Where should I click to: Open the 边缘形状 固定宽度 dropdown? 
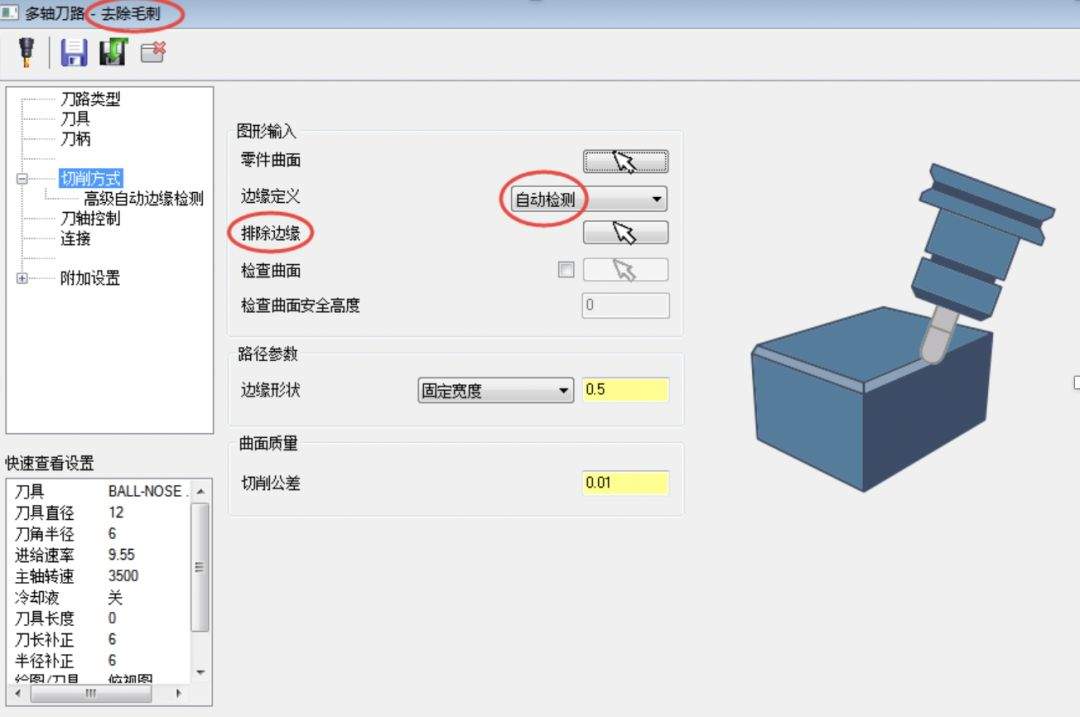coord(495,391)
